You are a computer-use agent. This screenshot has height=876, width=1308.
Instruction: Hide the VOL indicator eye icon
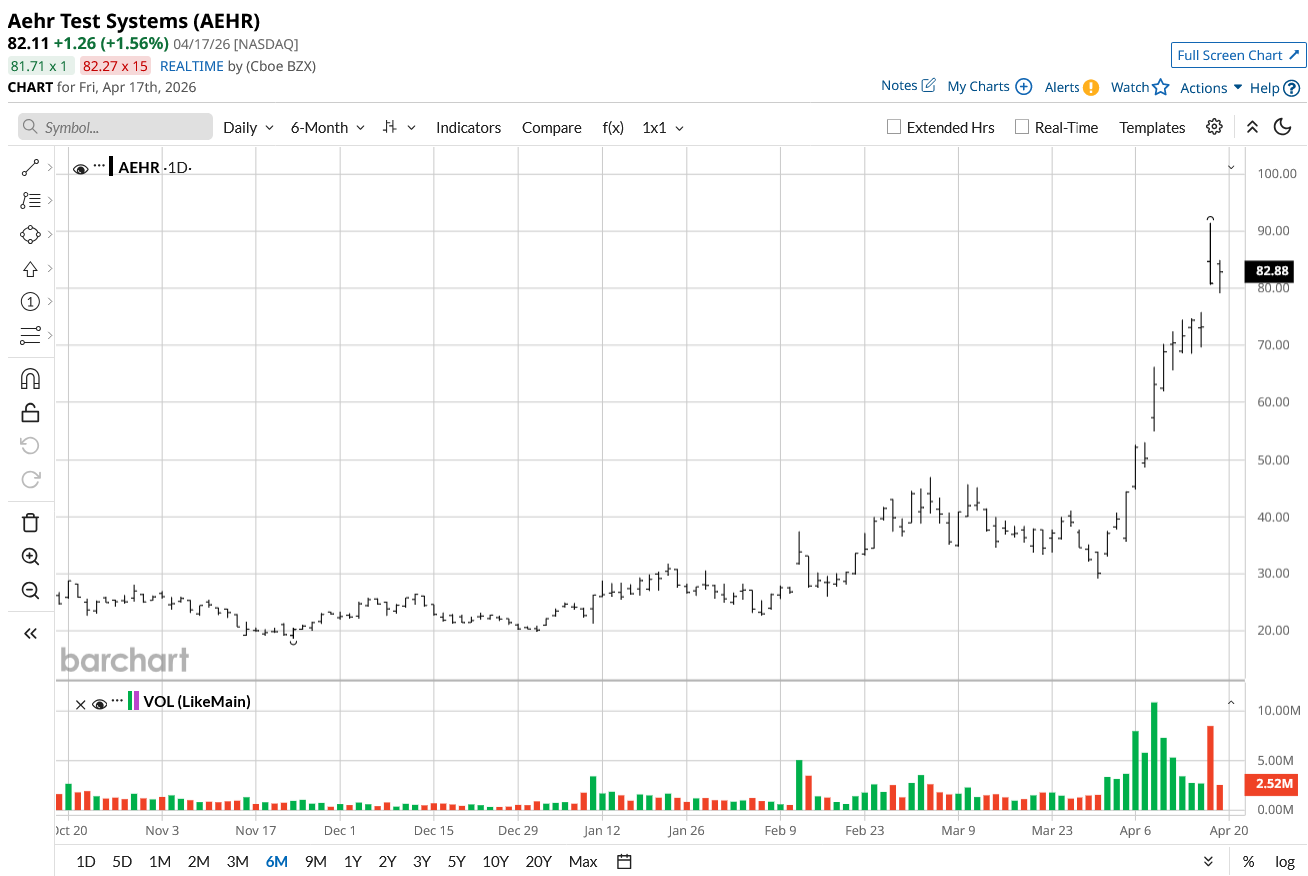99,704
